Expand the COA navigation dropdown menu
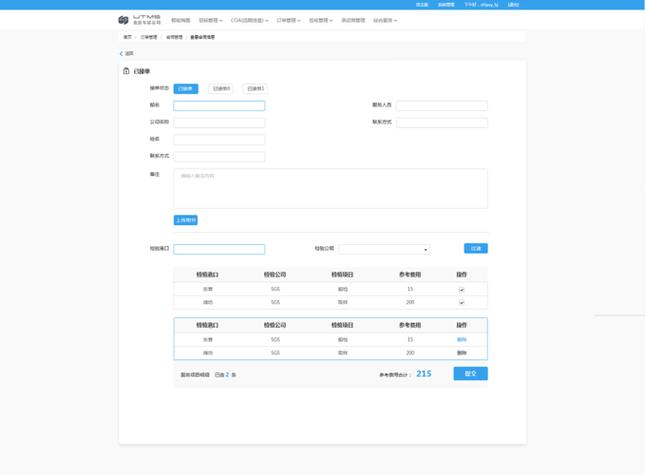The width and height of the screenshot is (645, 475). pos(249,20)
